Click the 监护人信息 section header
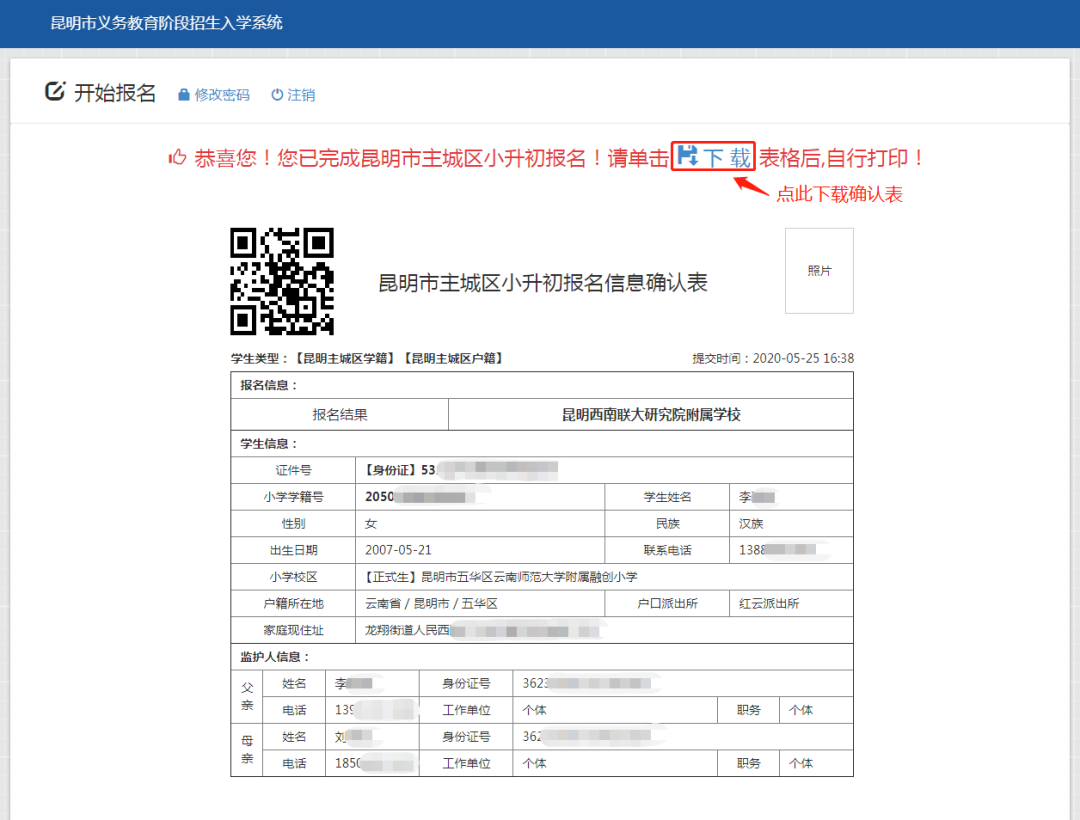Screen dimensions: 1080x820 [x=273, y=656]
